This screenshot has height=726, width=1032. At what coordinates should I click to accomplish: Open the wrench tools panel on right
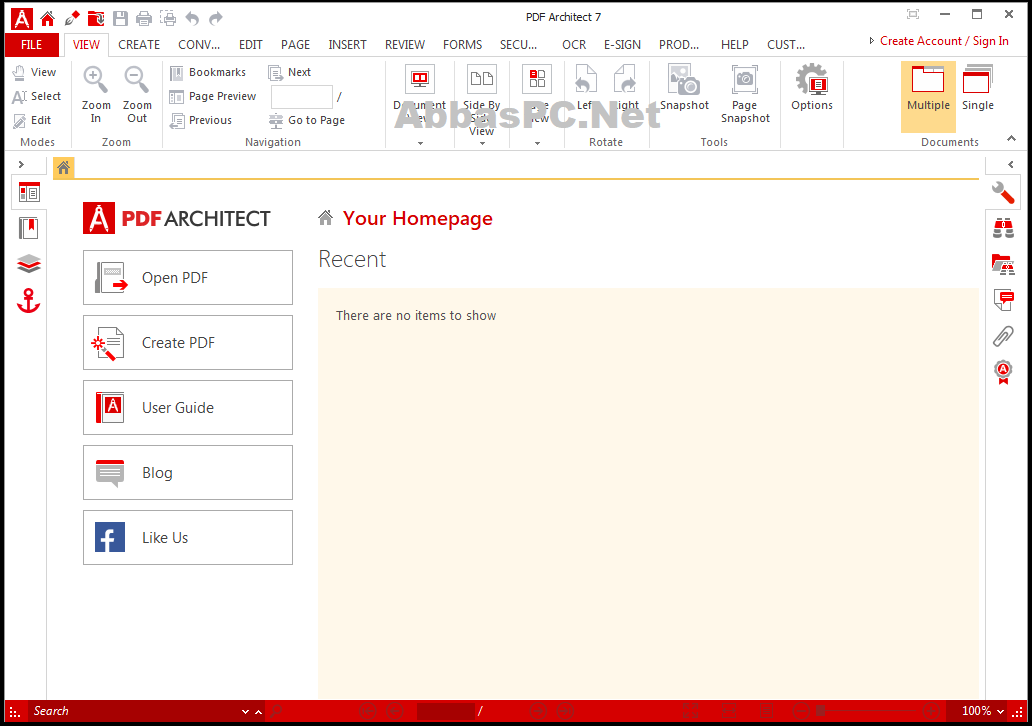(1003, 193)
